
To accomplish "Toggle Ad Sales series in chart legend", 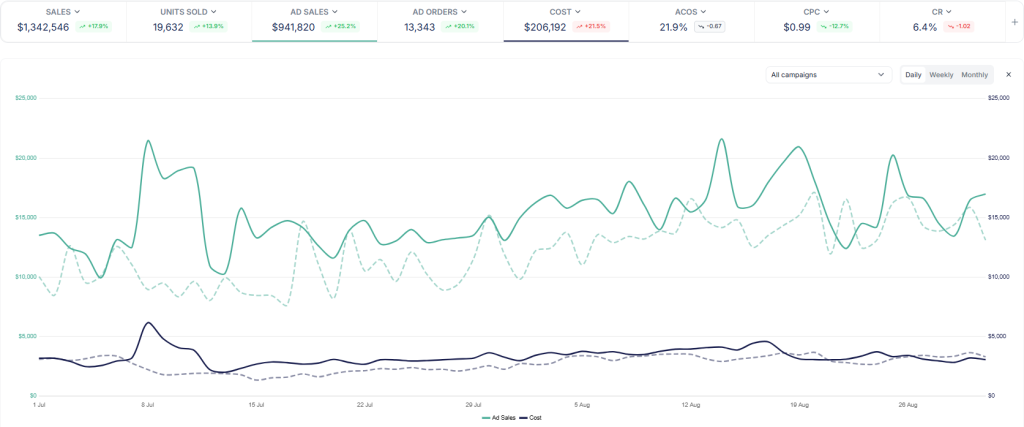I will point(499,417).
